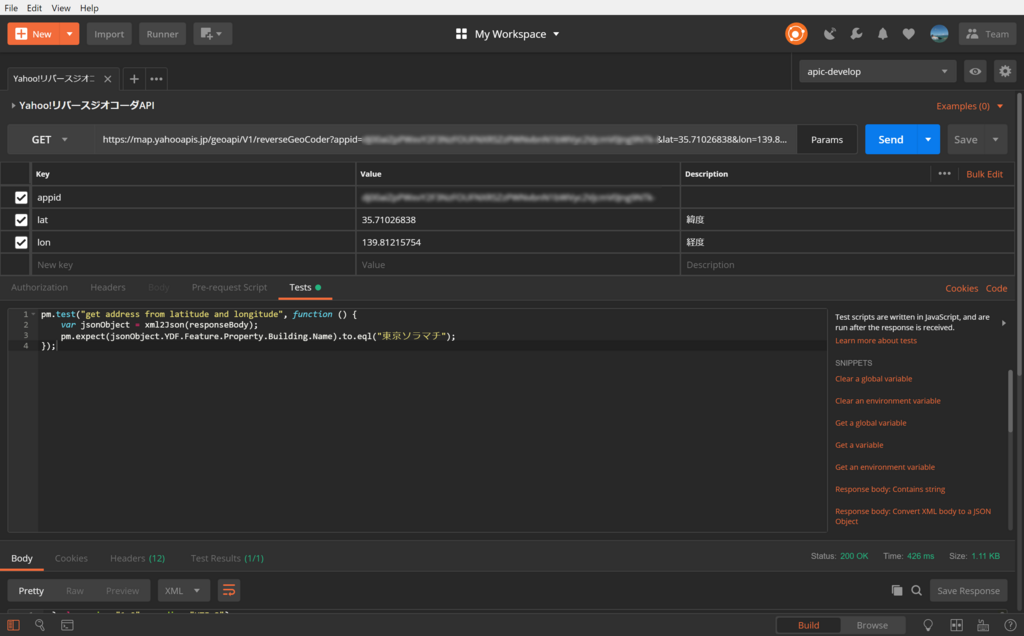Switch to Build mode

pyautogui.click(x=808, y=625)
